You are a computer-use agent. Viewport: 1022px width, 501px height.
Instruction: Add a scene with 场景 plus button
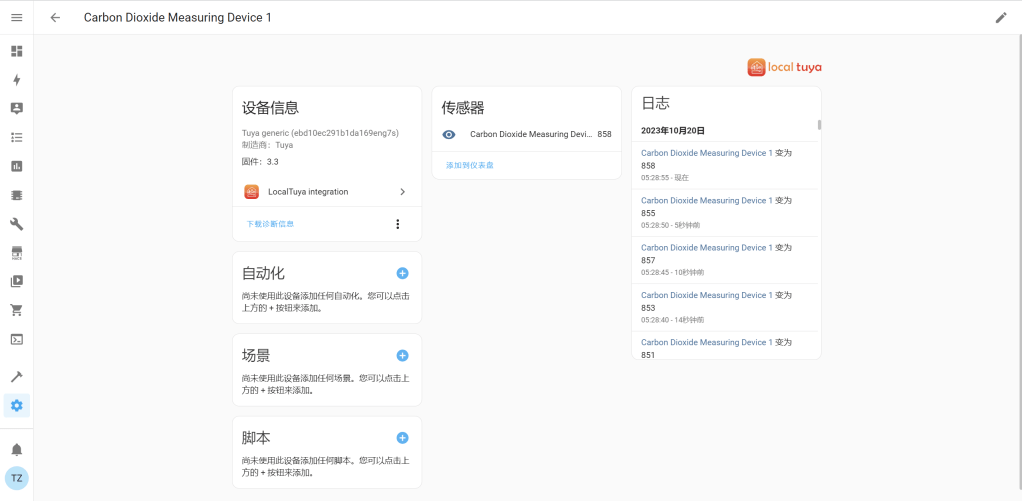pos(402,355)
